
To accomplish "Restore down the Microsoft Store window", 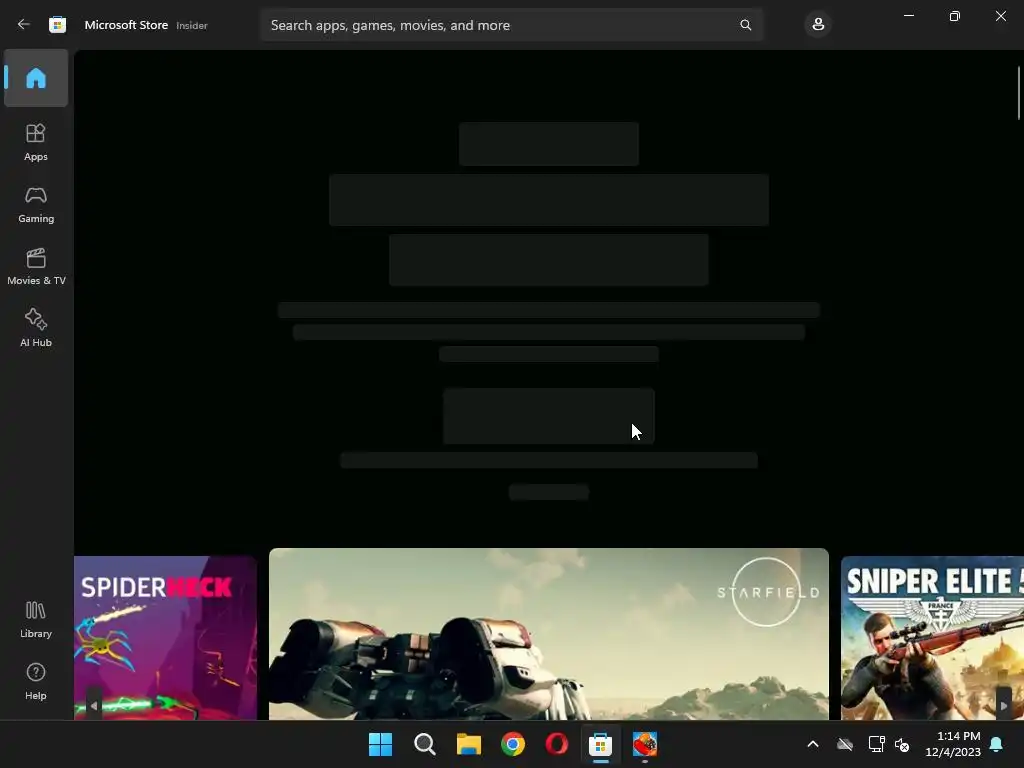I will [x=954, y=16].
